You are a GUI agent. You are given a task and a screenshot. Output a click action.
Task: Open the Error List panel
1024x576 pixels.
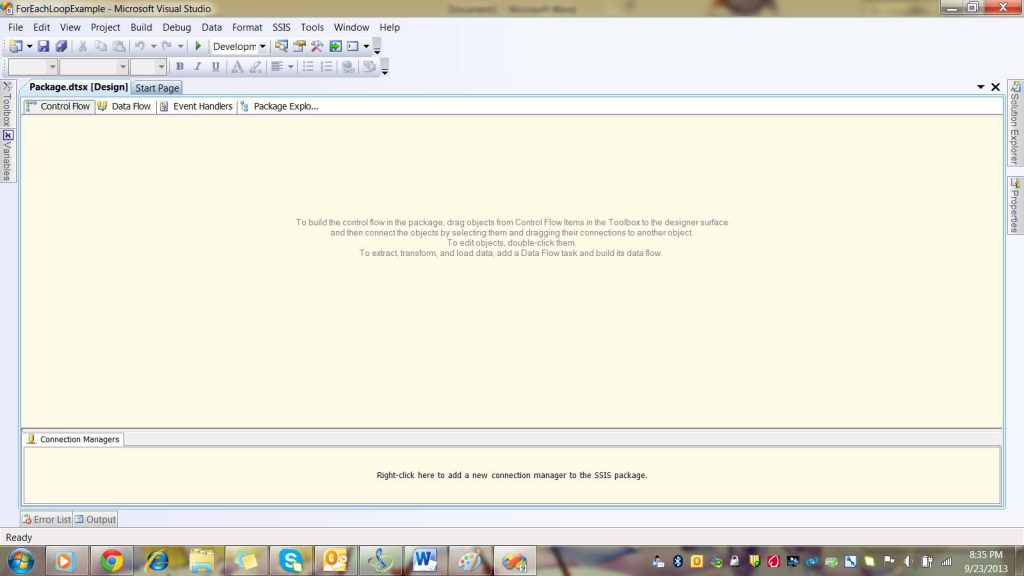click(x=47, y=519)
